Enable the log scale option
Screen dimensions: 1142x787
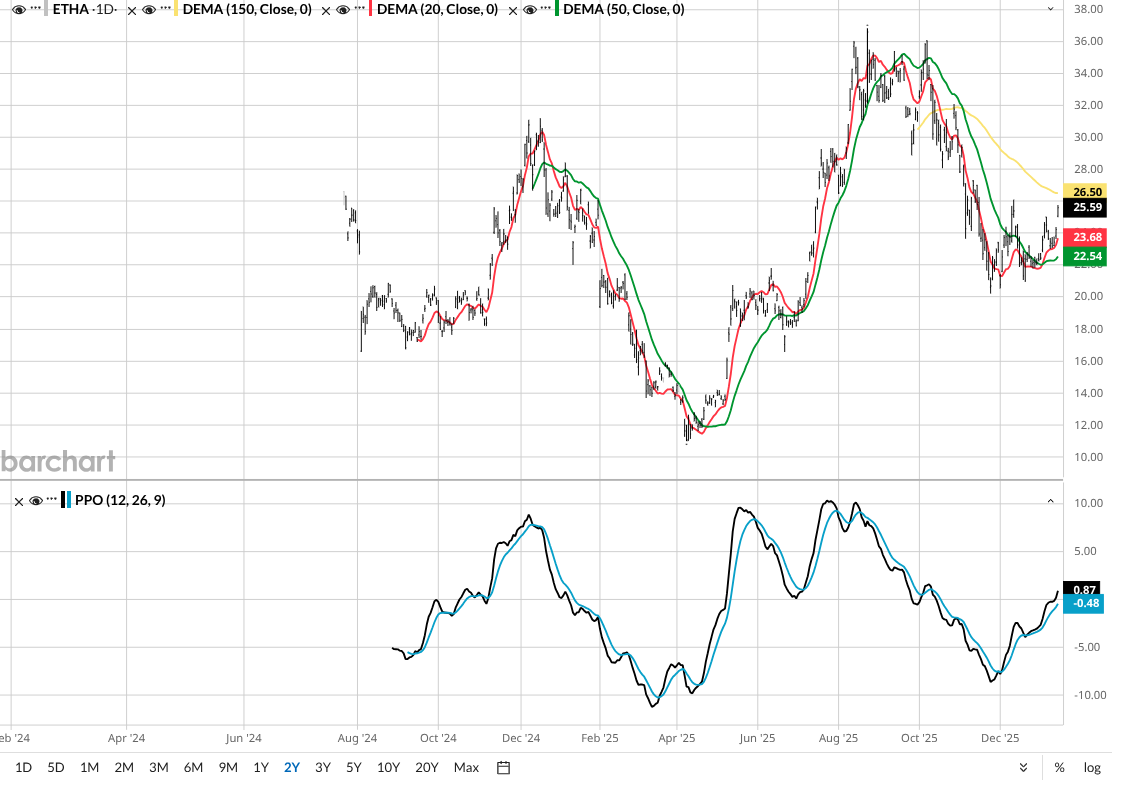[1092, 768]
